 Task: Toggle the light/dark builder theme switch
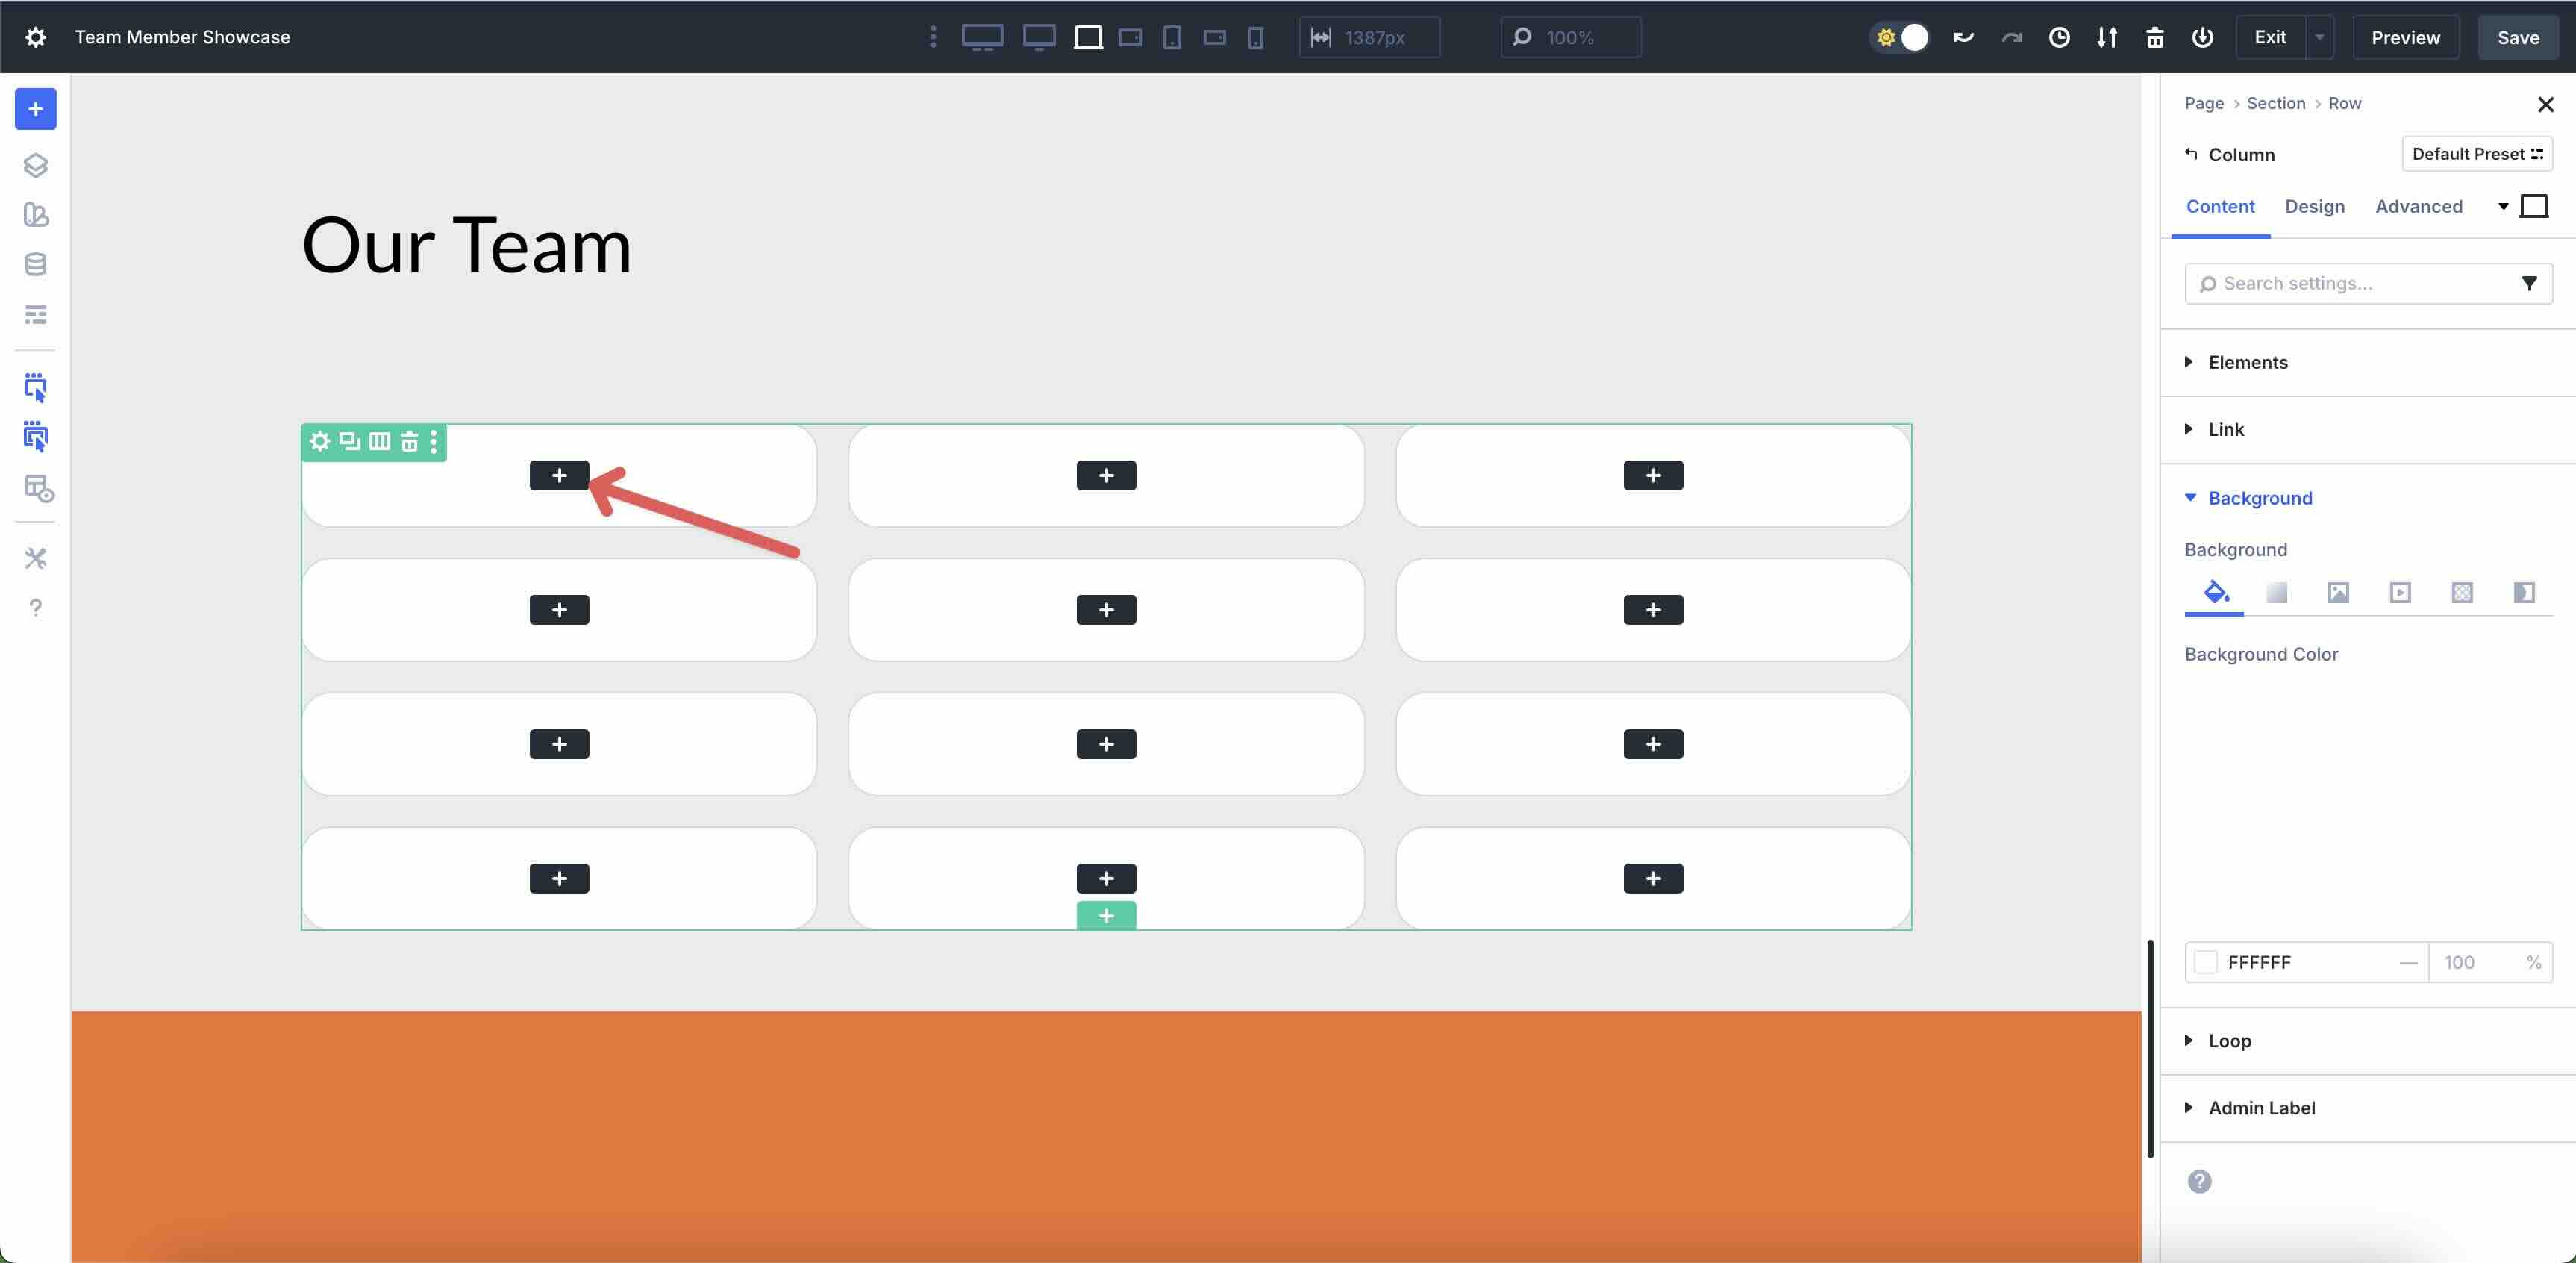pyautogui.click(x=1898, y=37)
